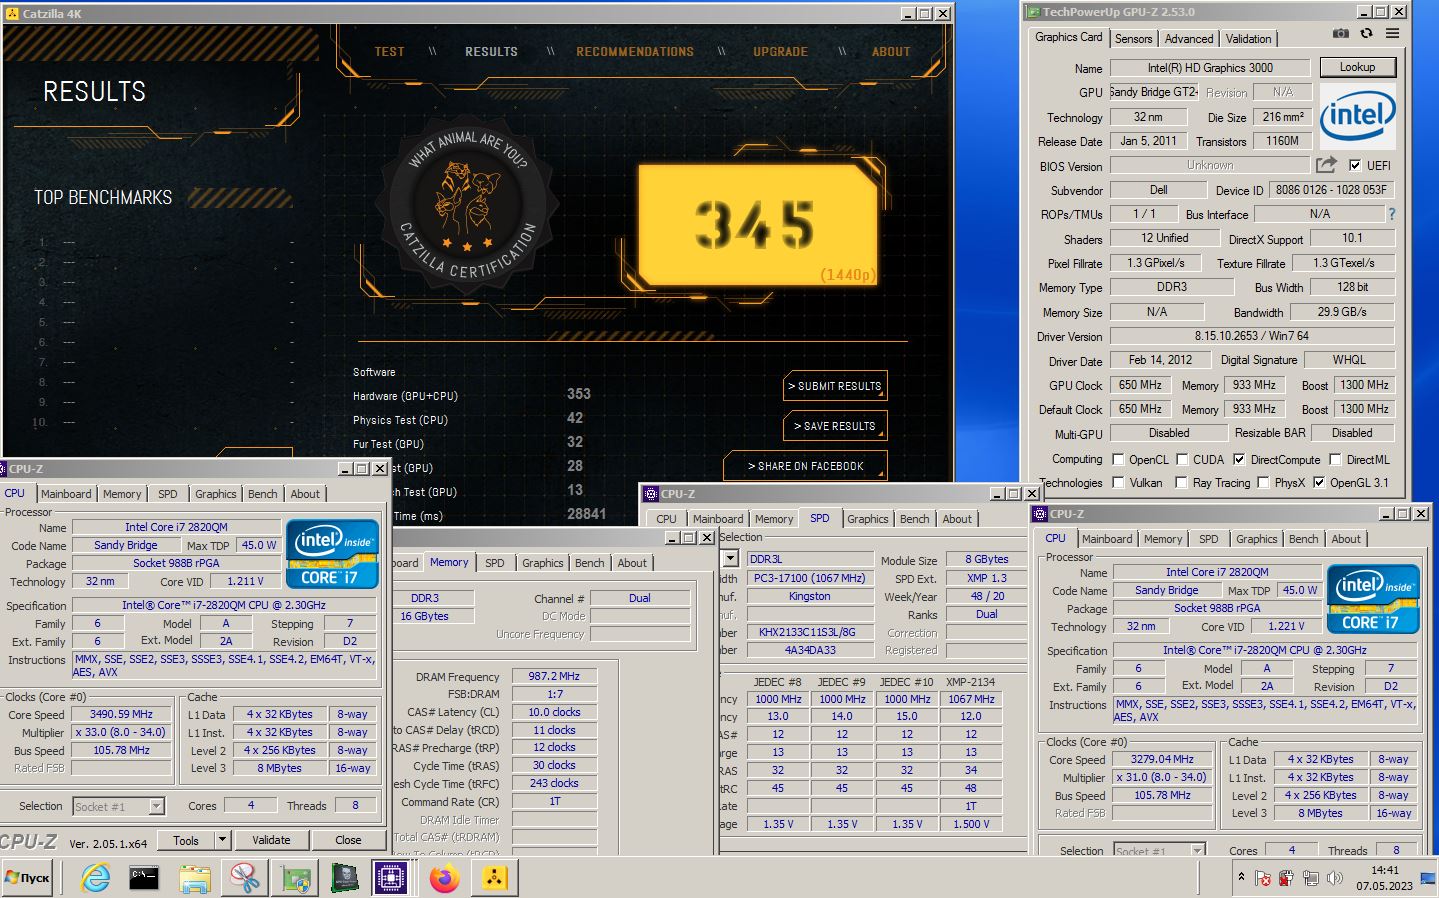Screen dimensions: 1439x898
Task: Open the GPU-Z hamburger menu
Action: (x=1392, y=34)
